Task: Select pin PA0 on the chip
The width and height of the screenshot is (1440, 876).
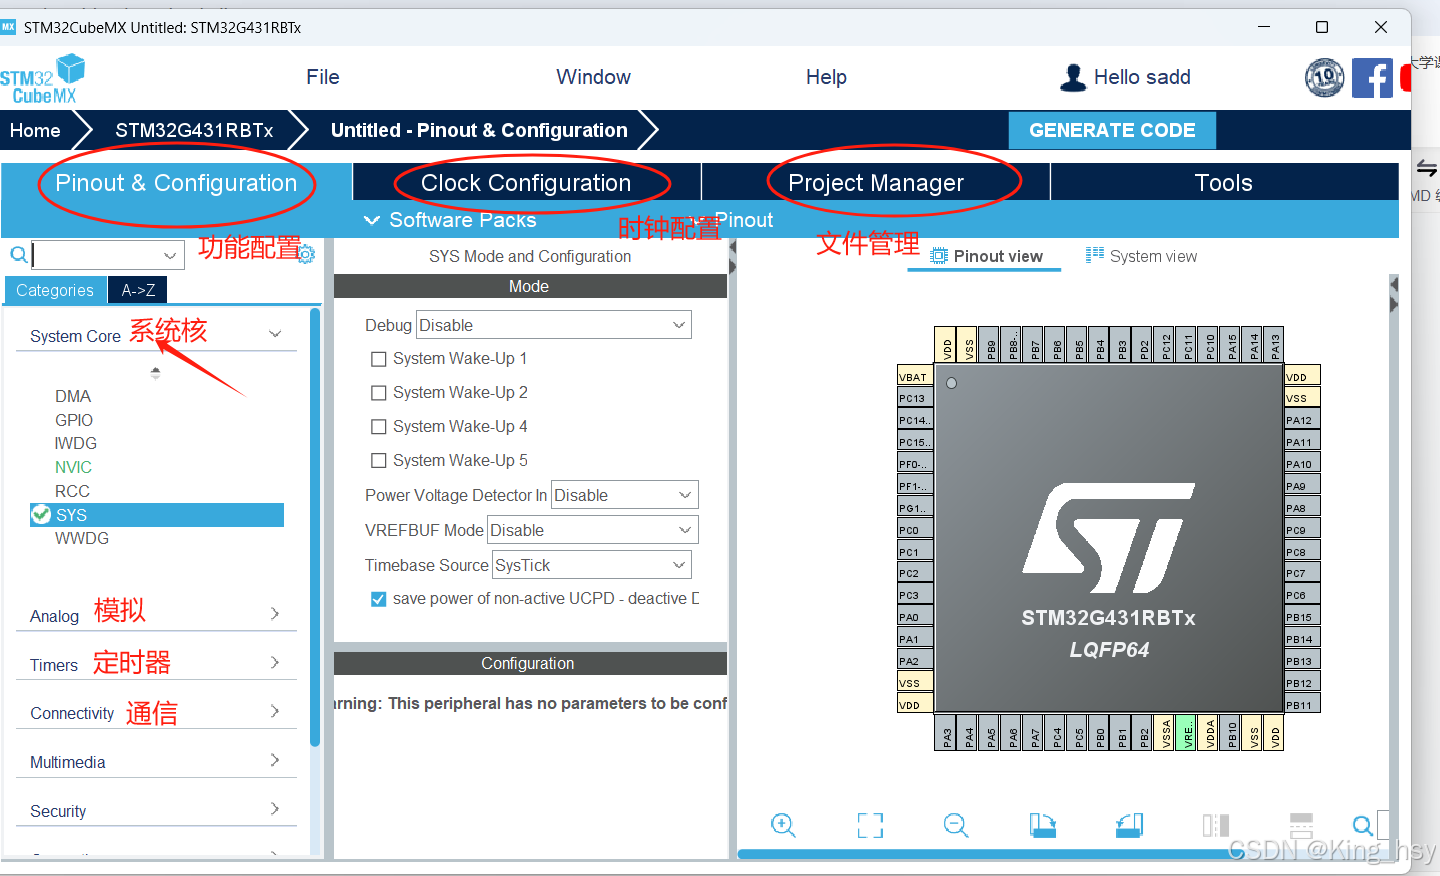Action: point(915,617)
